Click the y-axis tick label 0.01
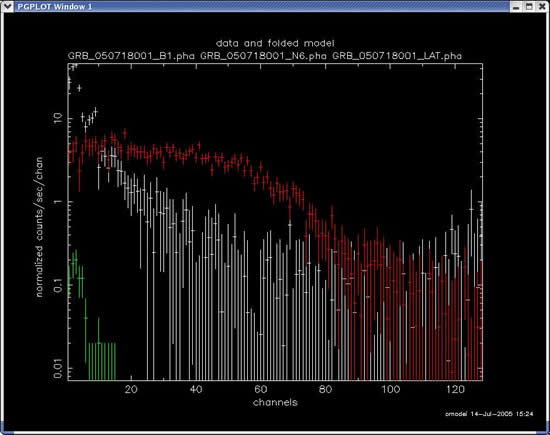This screenshot has width=550, height=435. point(58,368)
